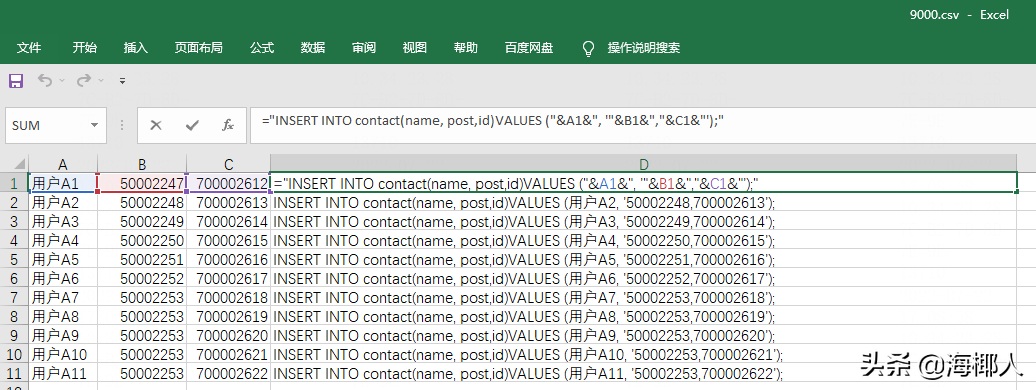The image size is (1036, 390).
Task: Switch to the 帮助 ribbon tab
Action: 465,48
